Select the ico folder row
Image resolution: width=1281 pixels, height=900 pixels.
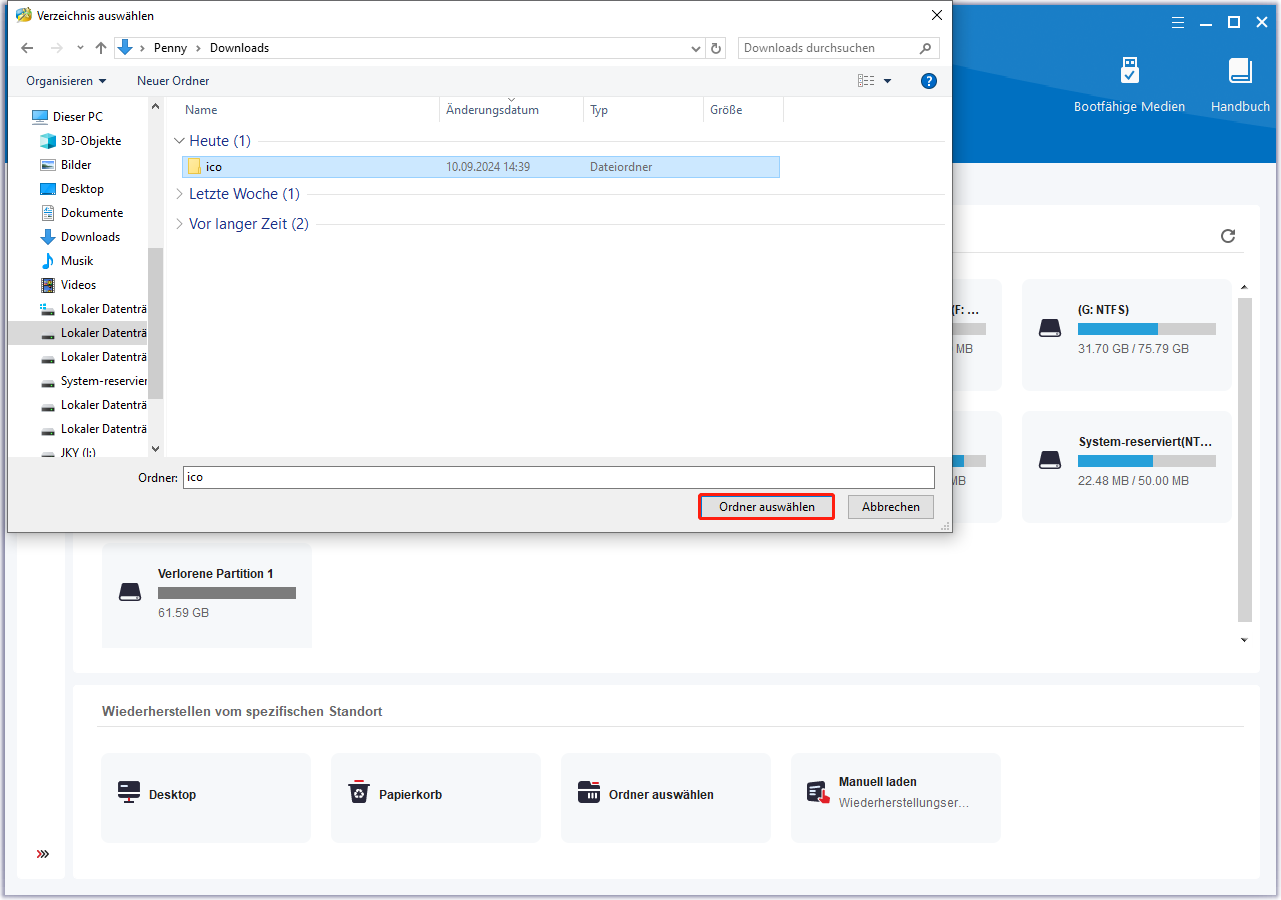click(481, 167)
